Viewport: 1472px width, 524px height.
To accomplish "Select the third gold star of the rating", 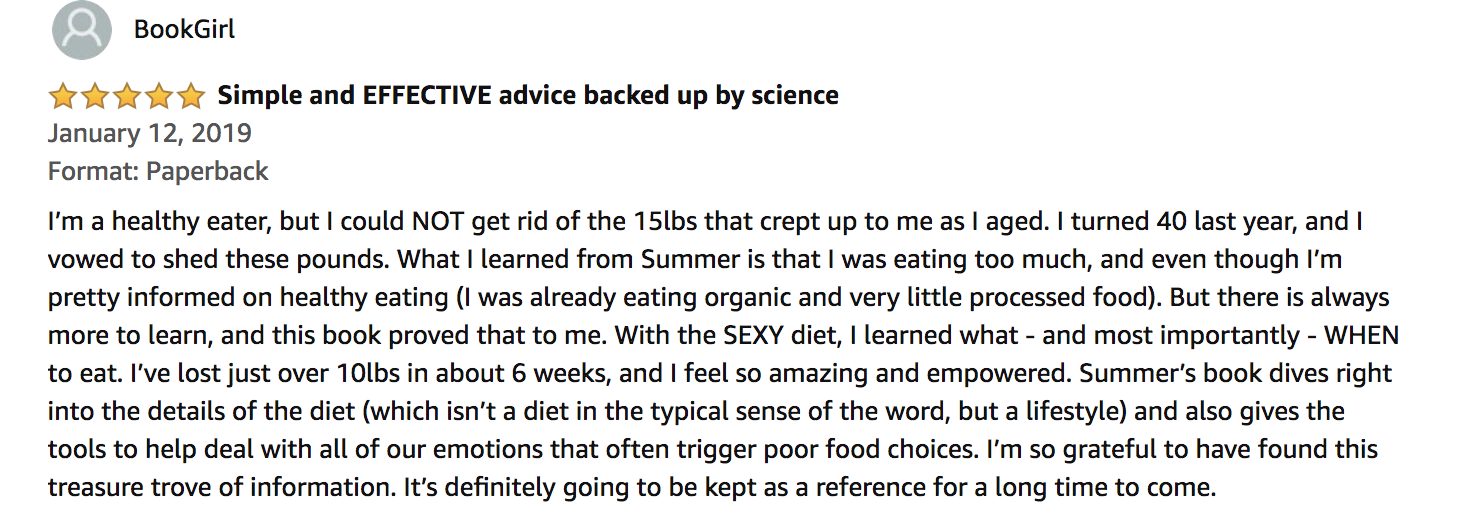I will (127, 96).
